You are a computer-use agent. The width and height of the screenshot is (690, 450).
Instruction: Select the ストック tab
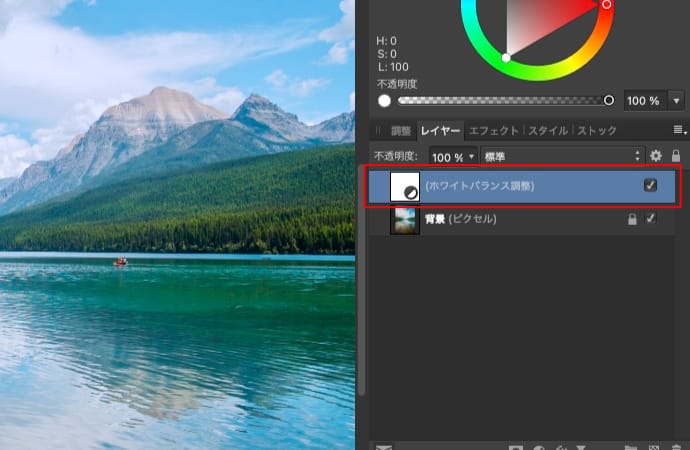pyautogui.click(x=597, y=131)
